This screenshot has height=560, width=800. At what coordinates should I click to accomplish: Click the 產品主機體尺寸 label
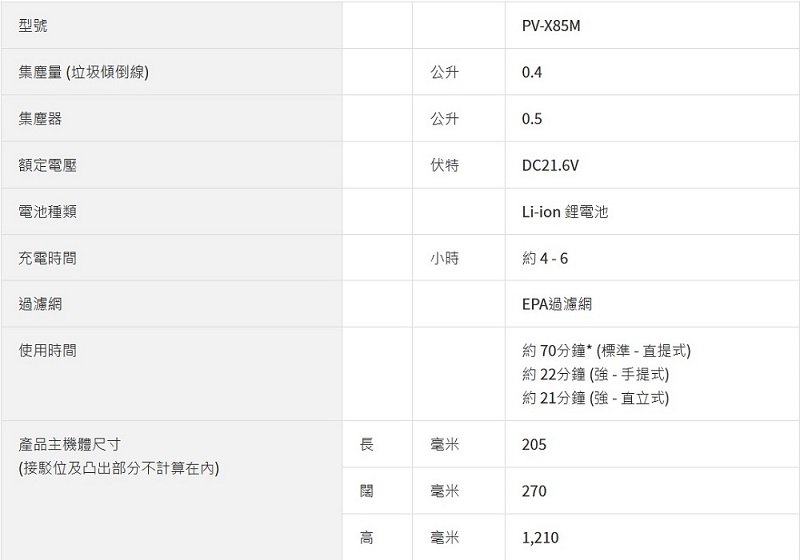tap(70, 444)
